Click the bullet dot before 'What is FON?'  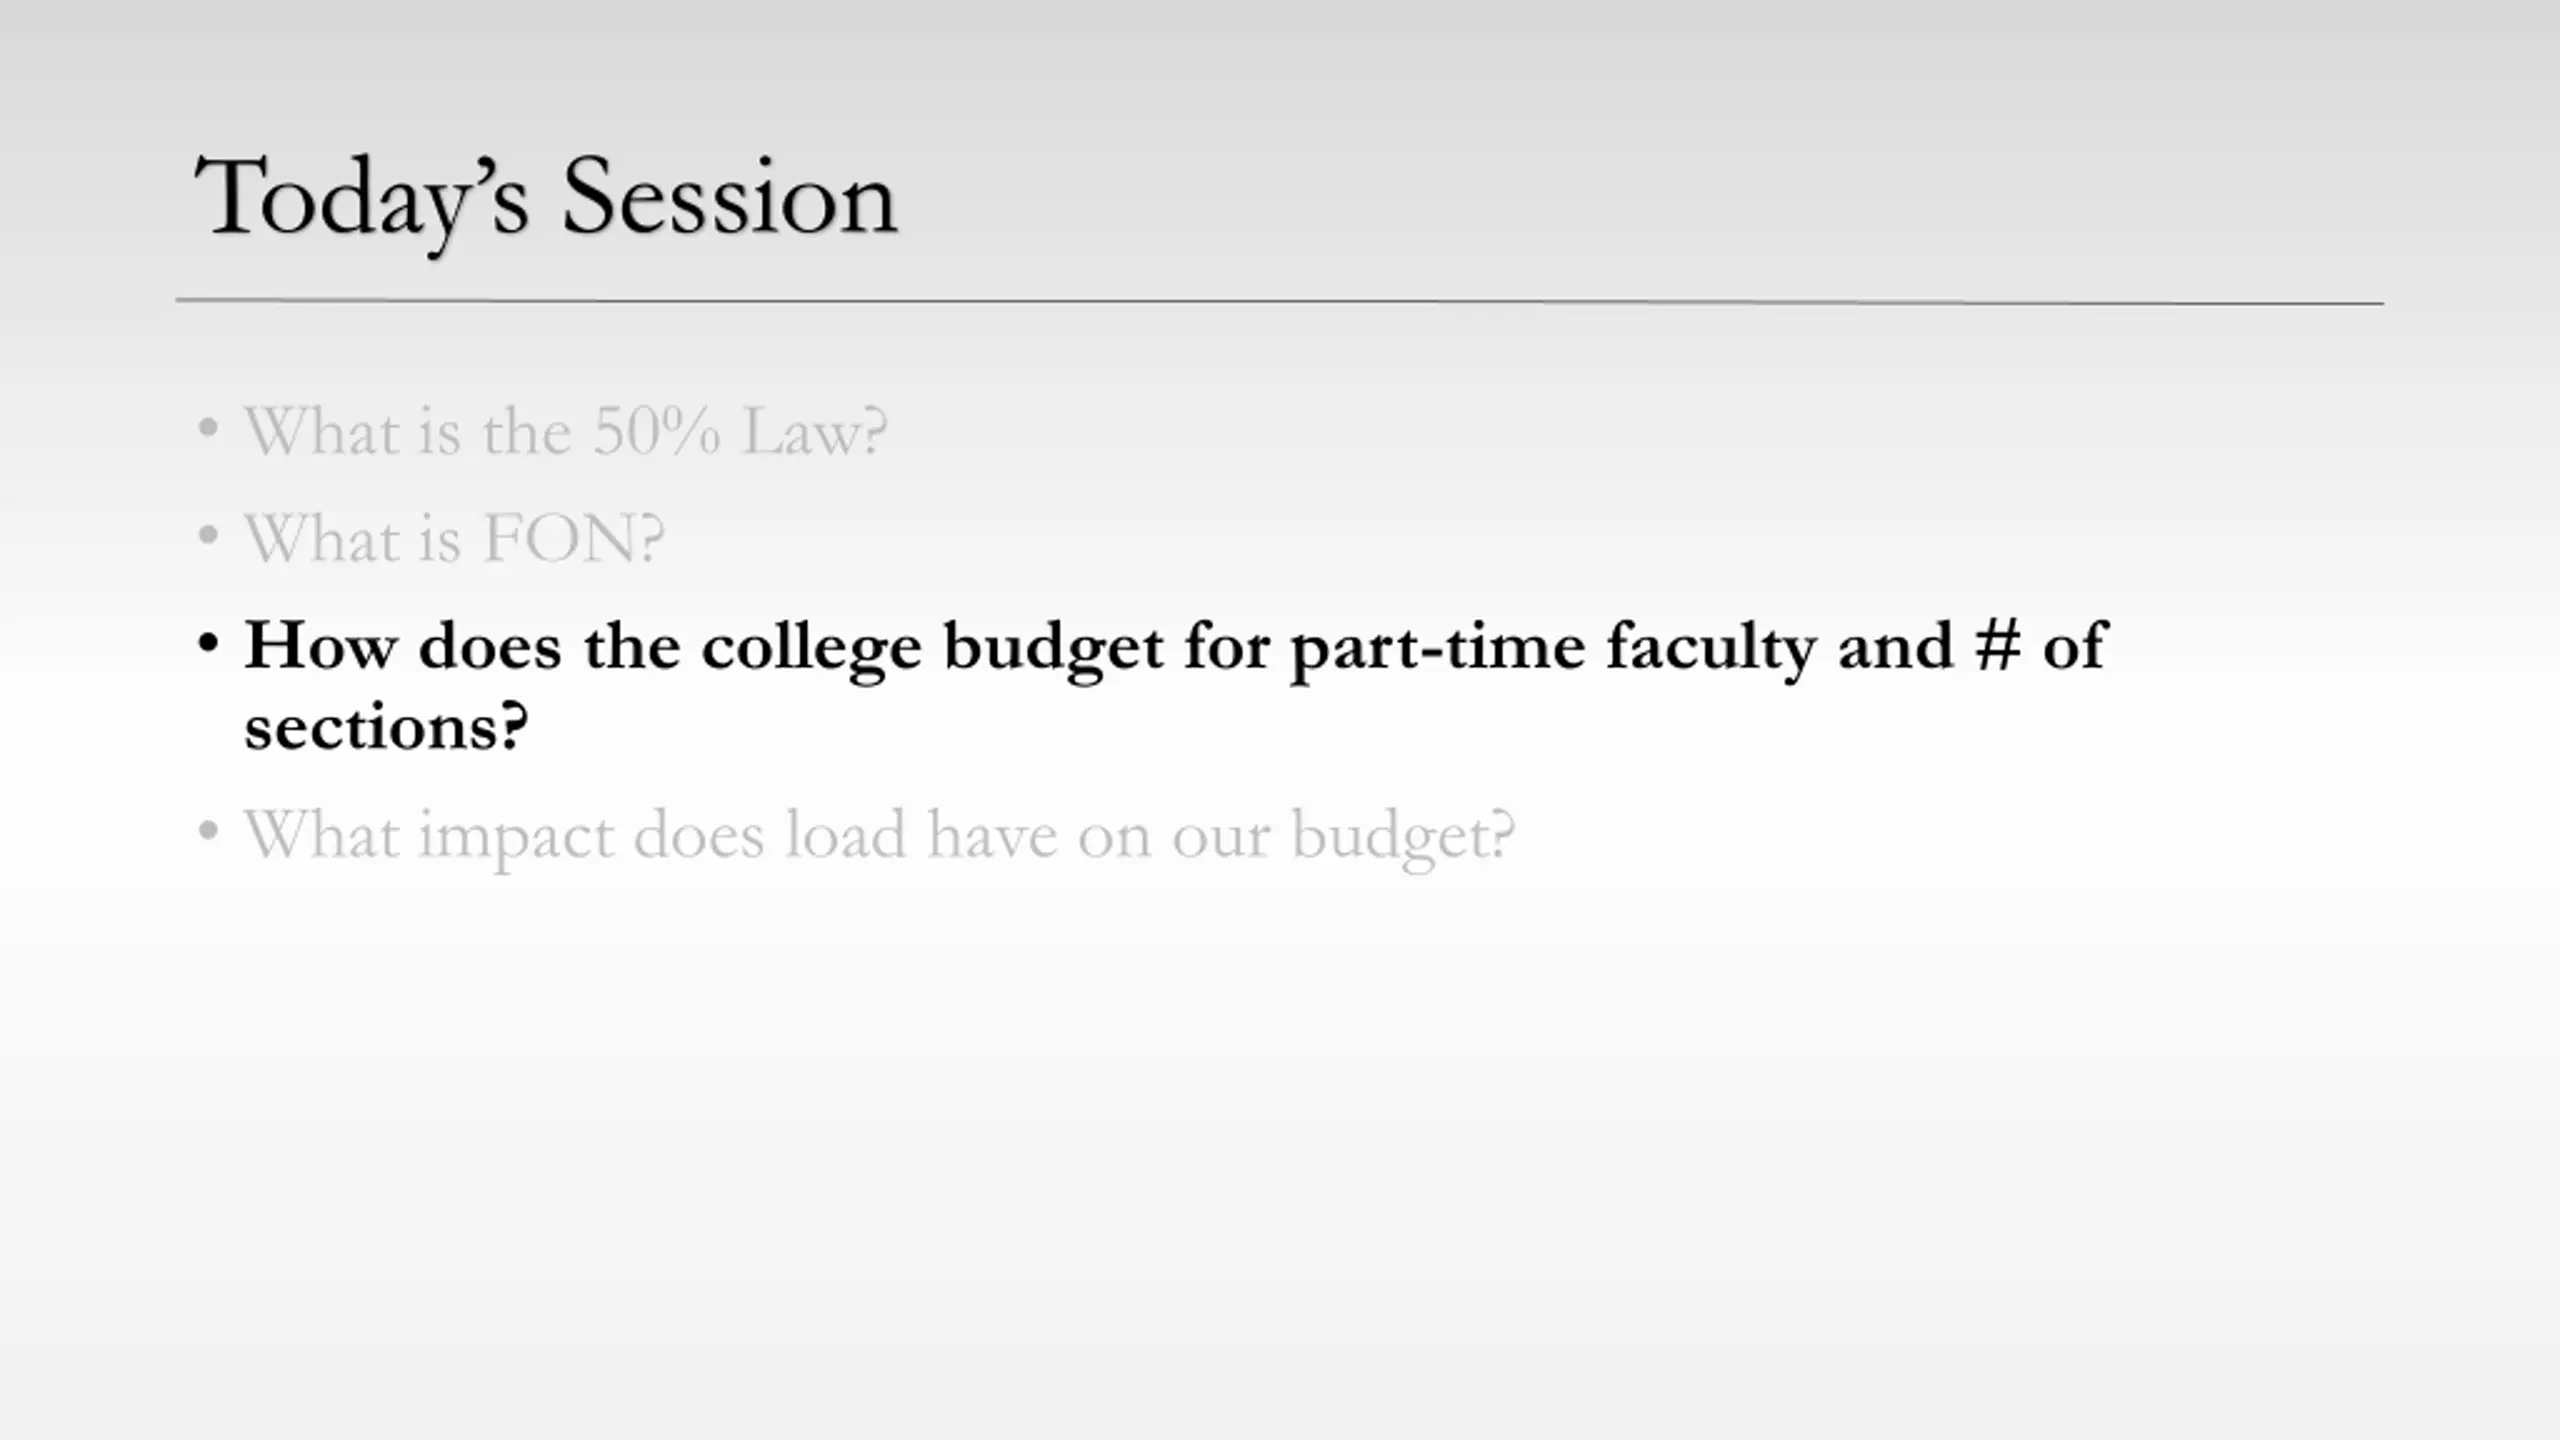[208, 536]
